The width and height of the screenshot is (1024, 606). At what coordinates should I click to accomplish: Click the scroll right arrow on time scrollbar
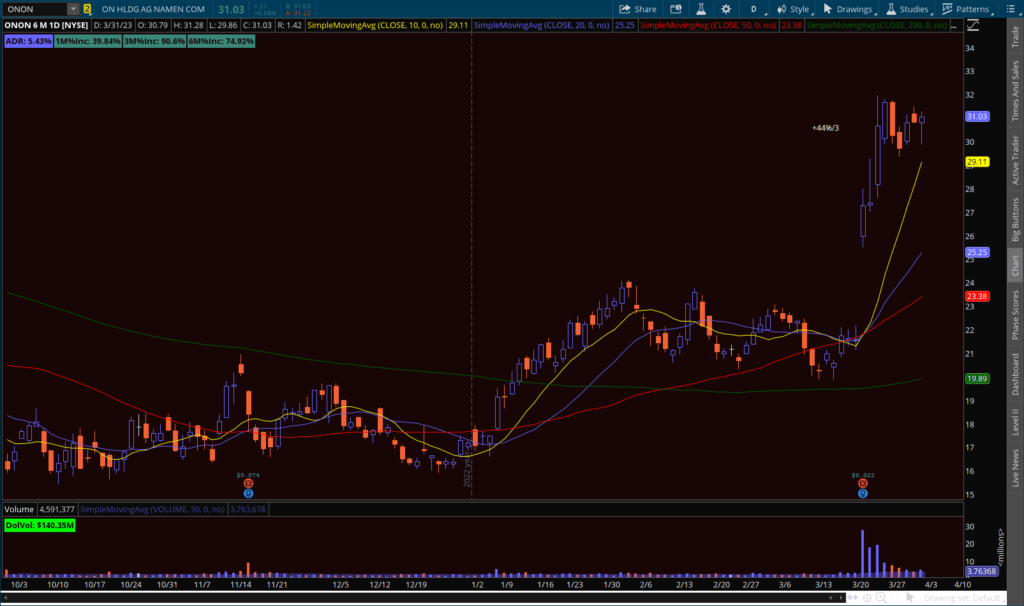point(840,598)
